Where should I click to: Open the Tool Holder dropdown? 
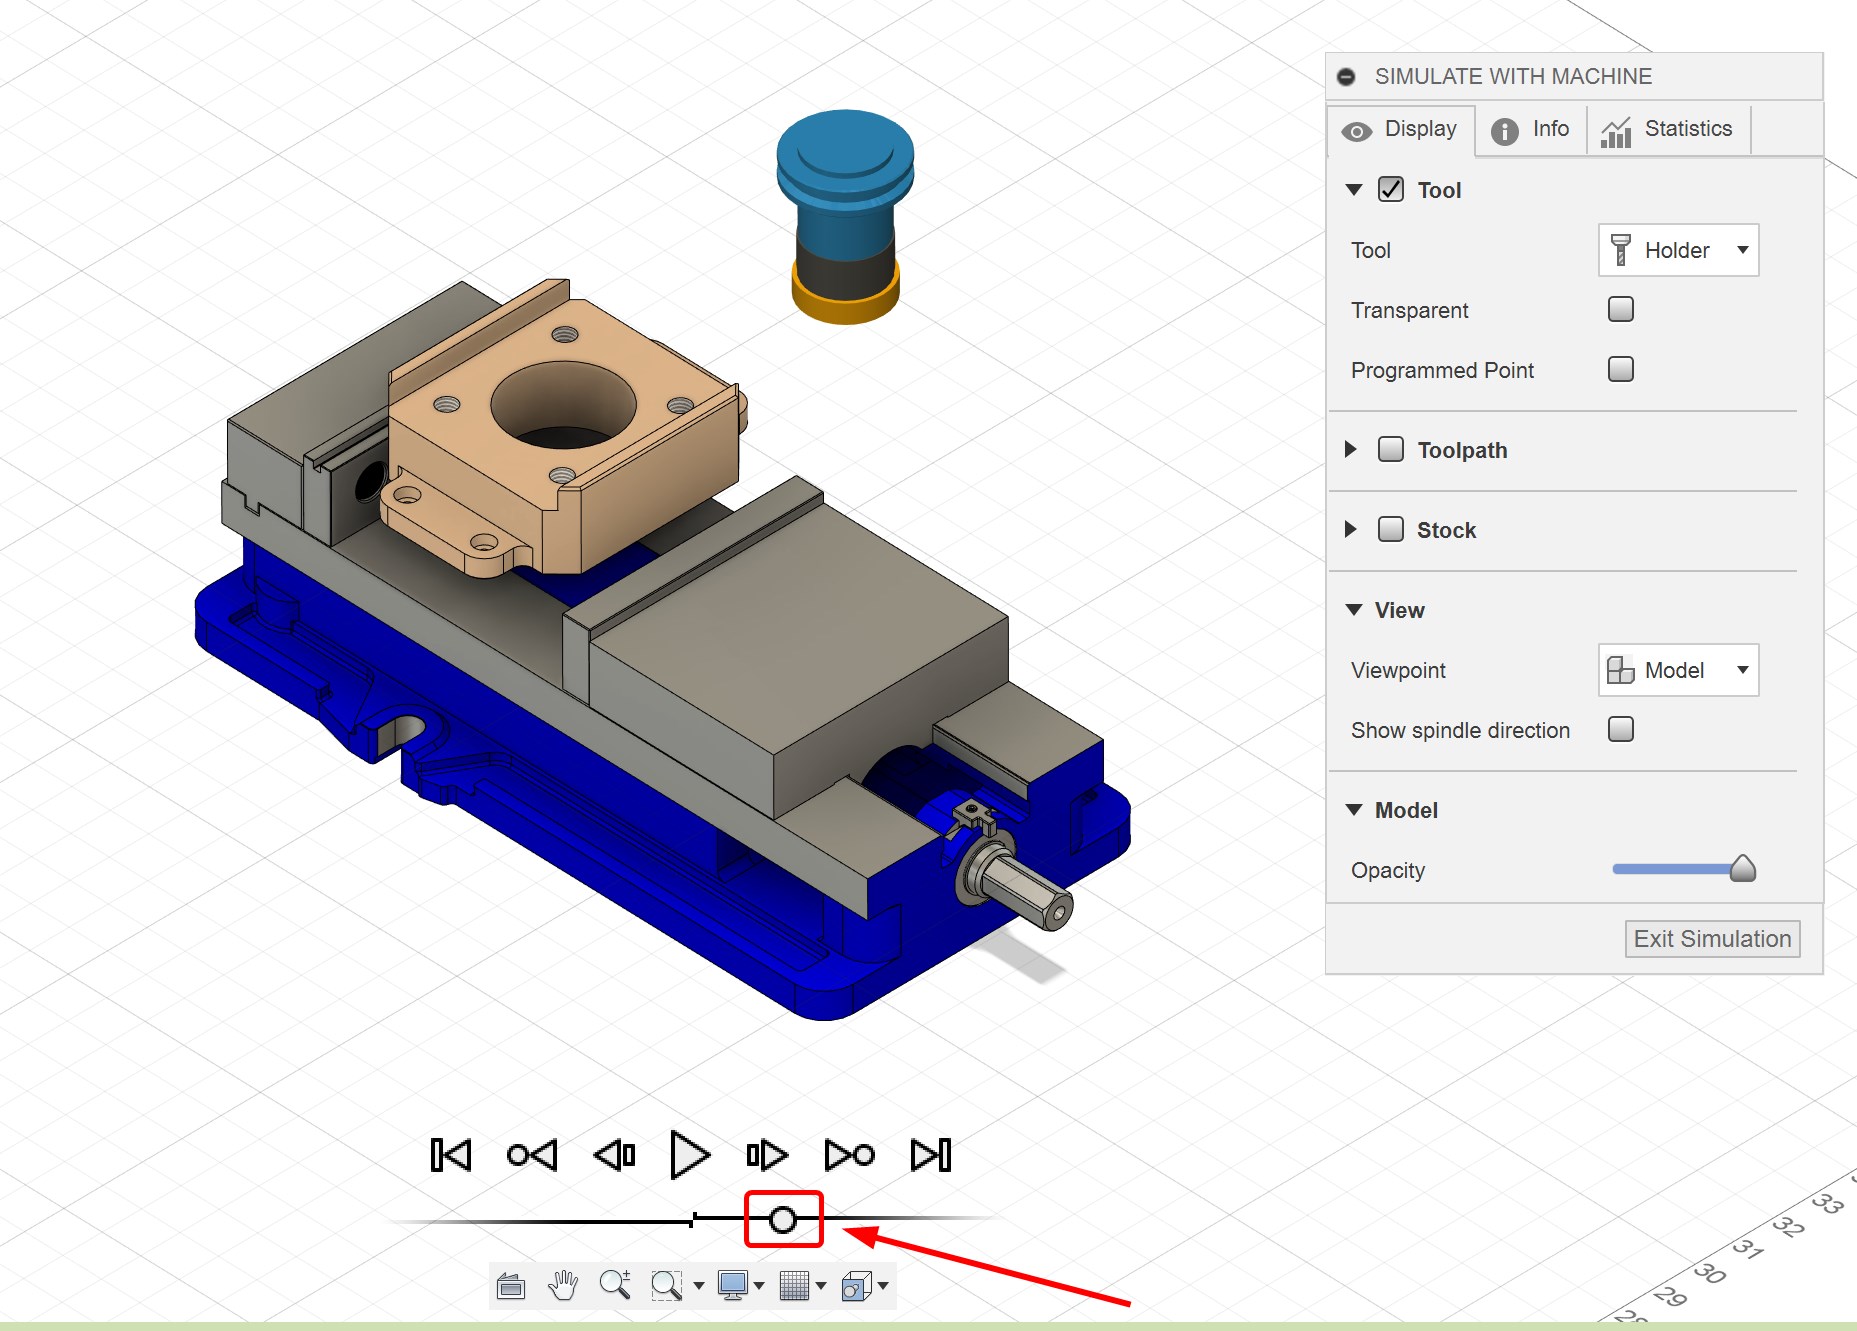pos(1677,250)
